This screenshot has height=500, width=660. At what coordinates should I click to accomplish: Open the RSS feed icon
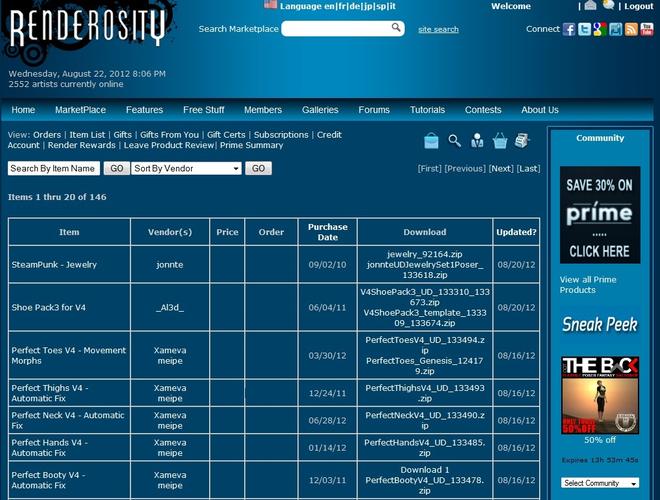coord(631,29)
